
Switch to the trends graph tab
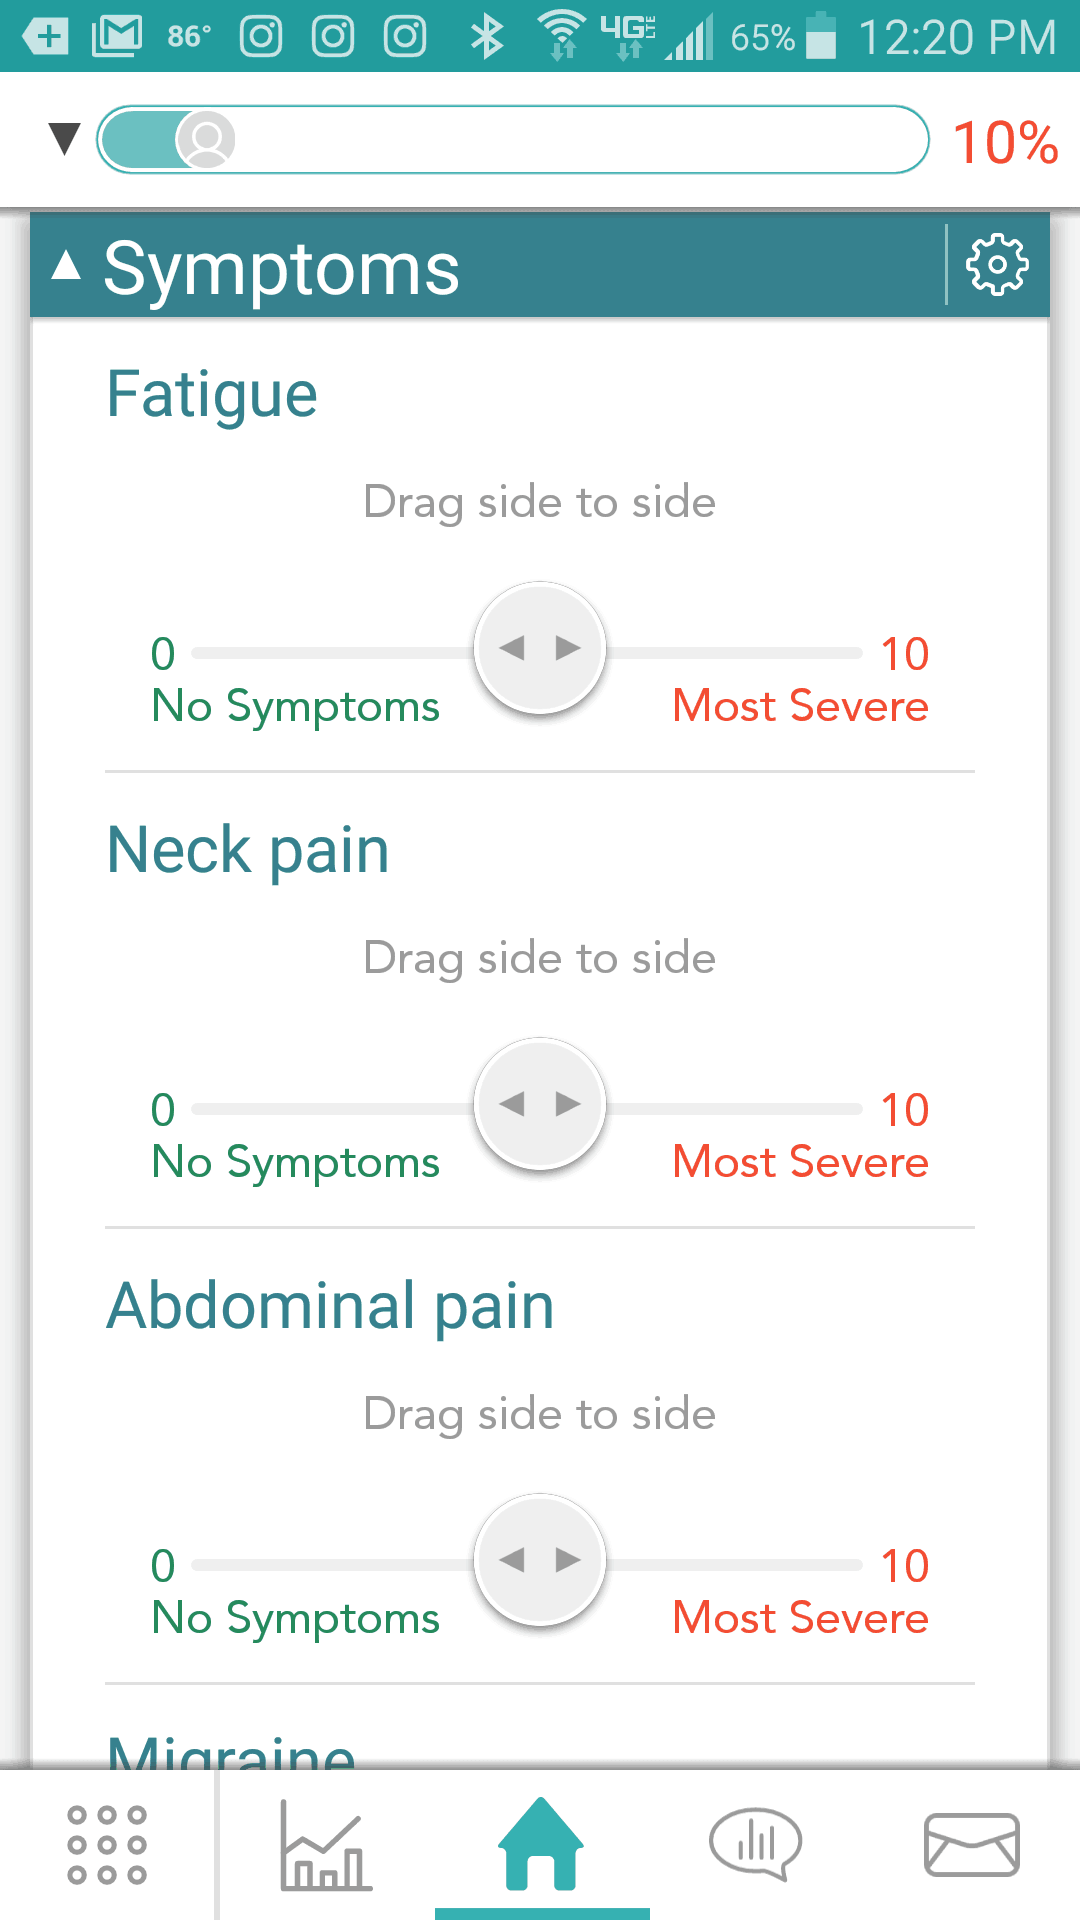(323, 1845)
